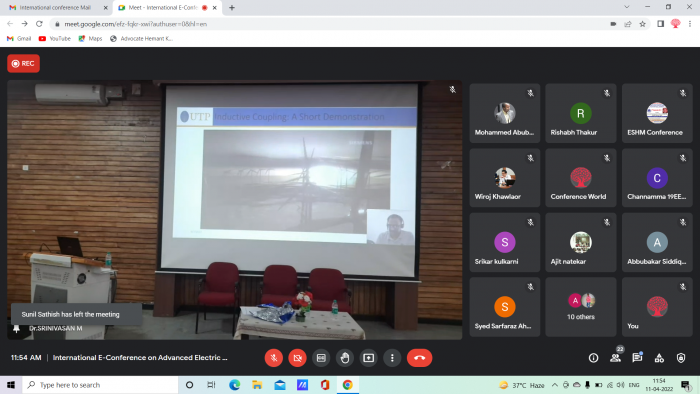
Task: Open the Gmail bookmark
Action: 19,39
